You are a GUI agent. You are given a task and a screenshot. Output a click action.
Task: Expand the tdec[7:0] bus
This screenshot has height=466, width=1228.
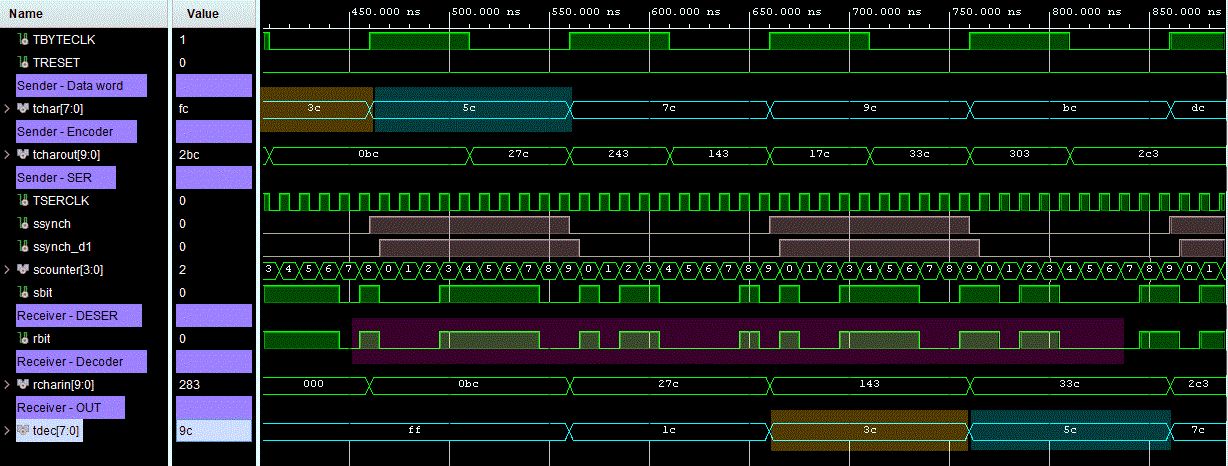8,431
